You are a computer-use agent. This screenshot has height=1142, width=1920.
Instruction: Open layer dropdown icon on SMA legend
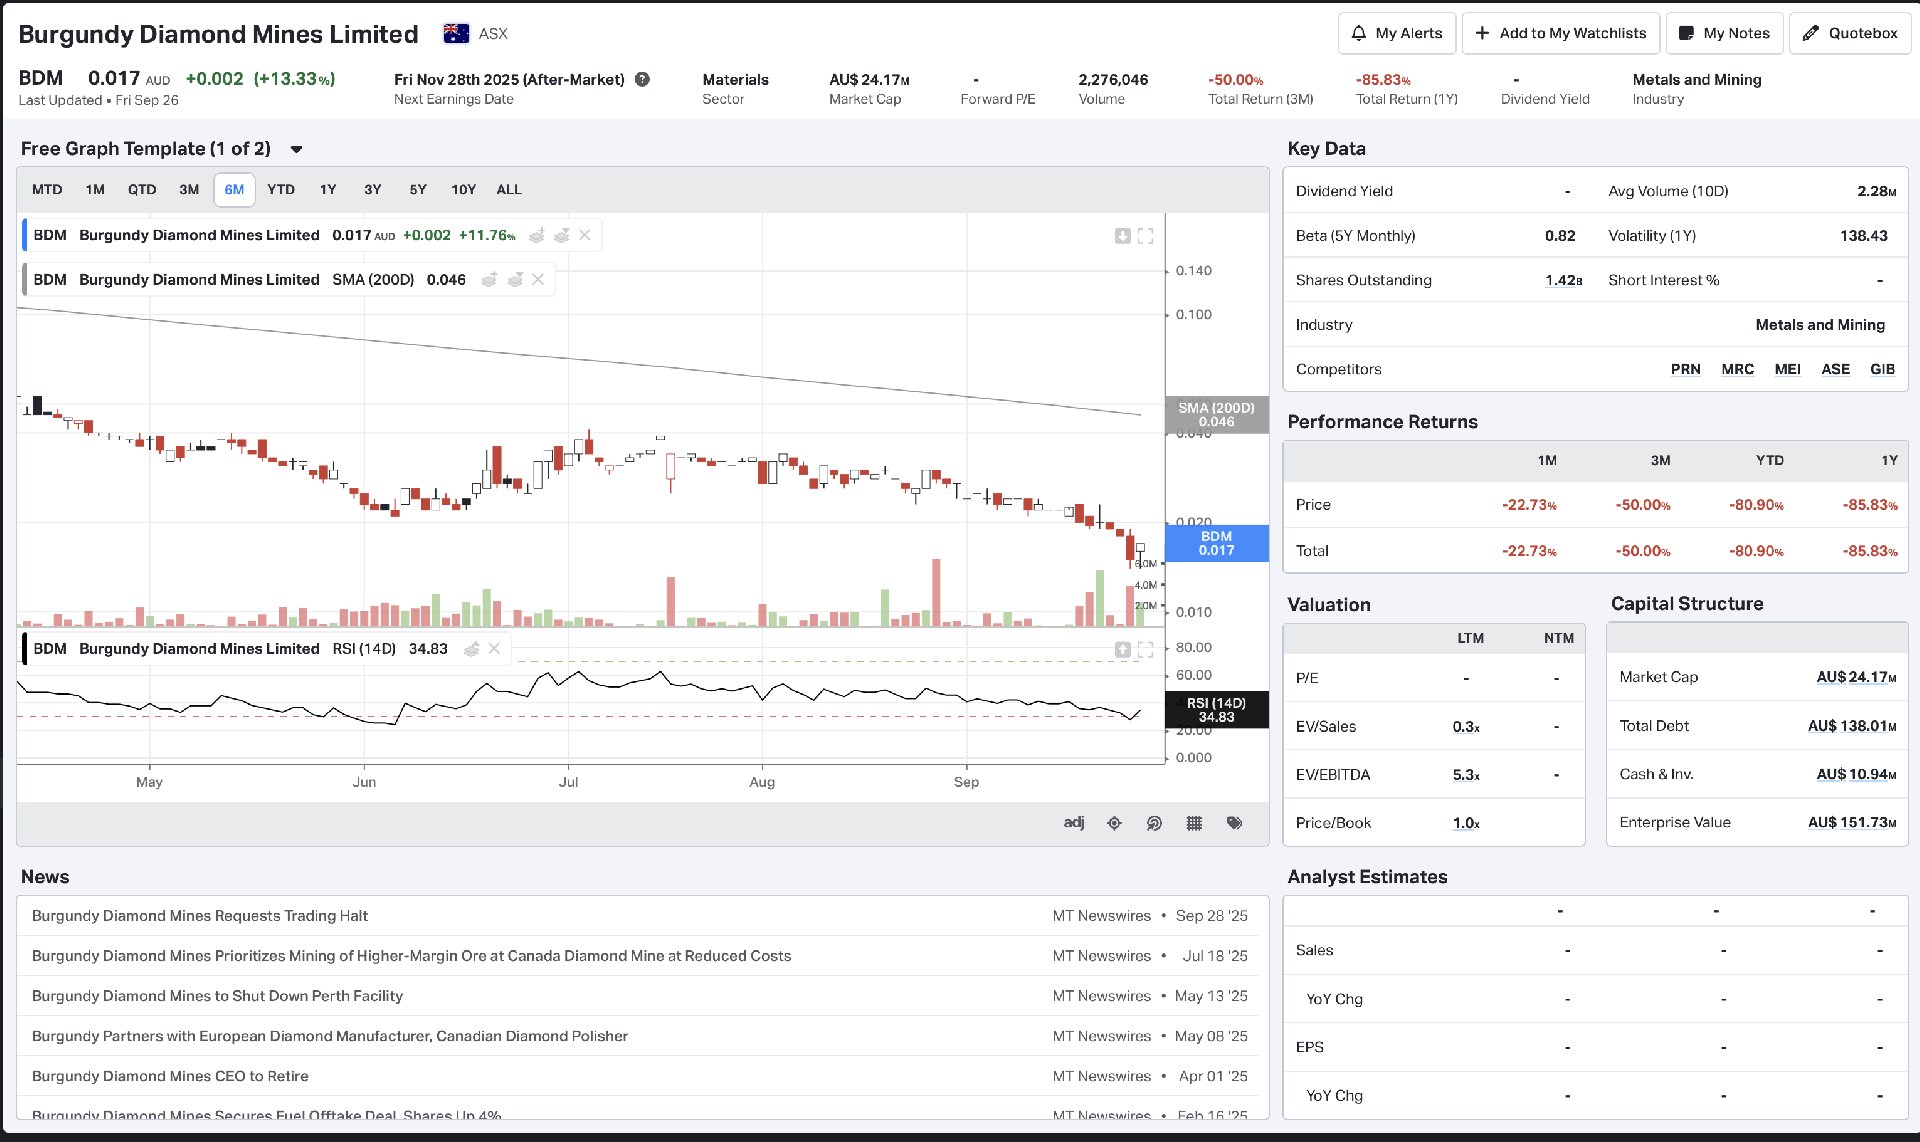pos(515,280)
